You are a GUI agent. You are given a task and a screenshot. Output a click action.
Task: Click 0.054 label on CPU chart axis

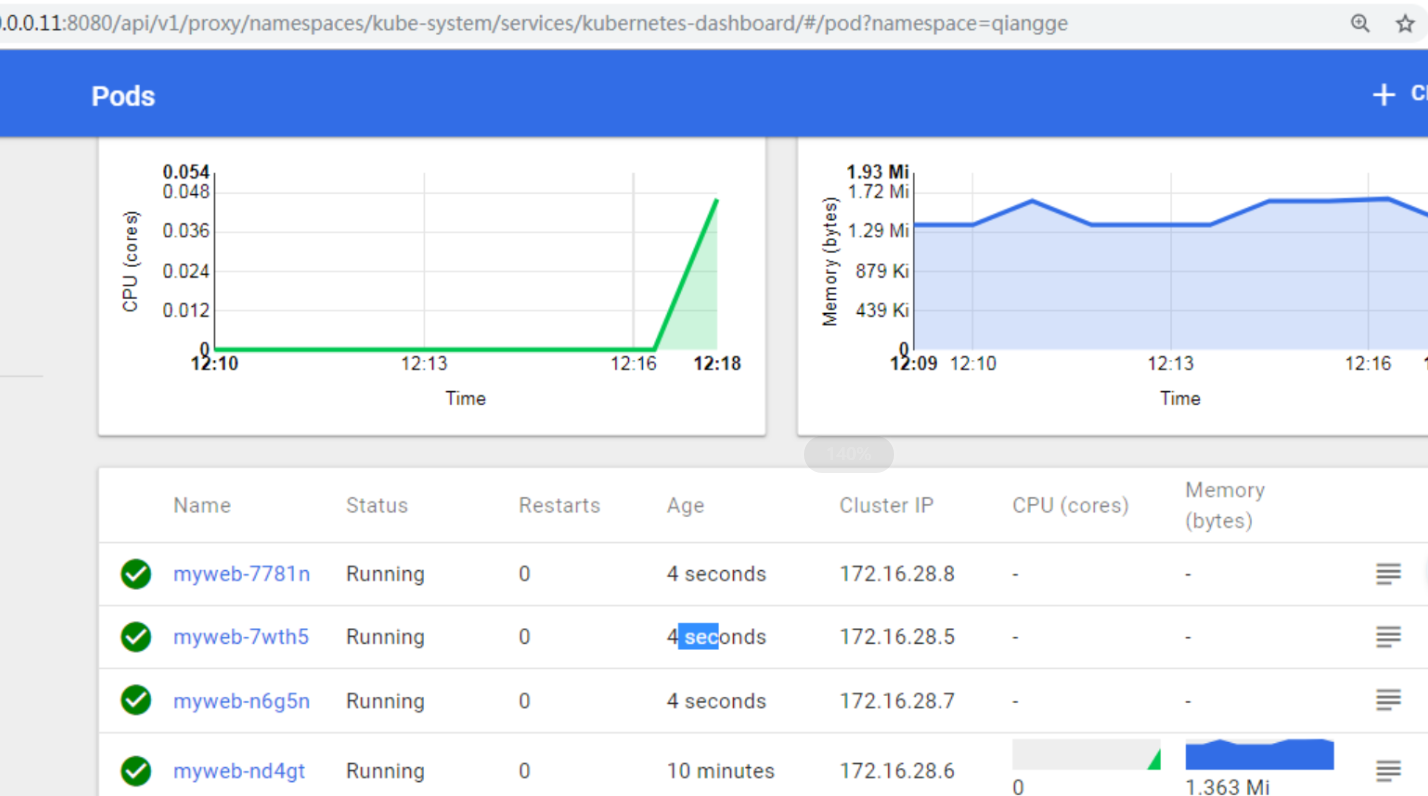(x=186, y=172)
